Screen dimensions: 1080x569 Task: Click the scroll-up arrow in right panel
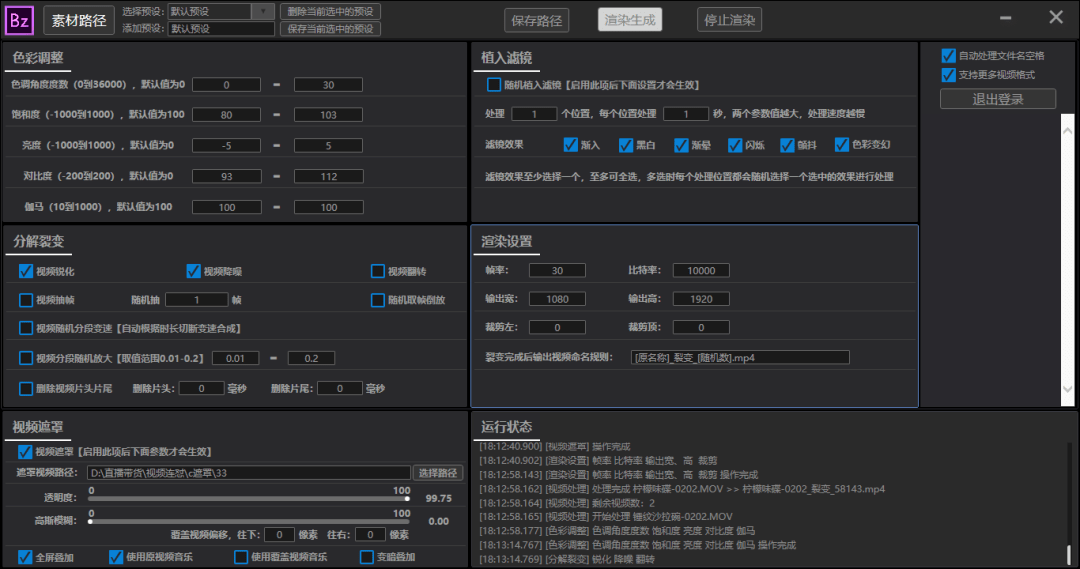(x=1068, y=130)
